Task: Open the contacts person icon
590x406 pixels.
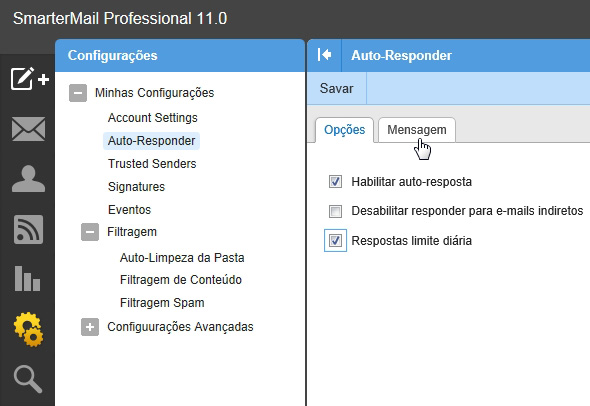Action: coord(28,179)
